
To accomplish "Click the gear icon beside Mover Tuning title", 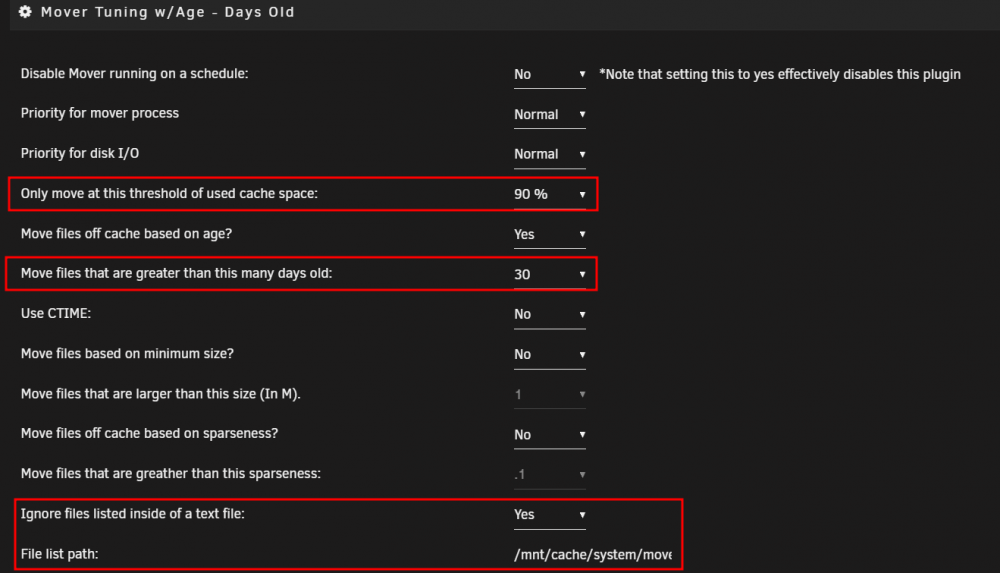I will 25,11.
